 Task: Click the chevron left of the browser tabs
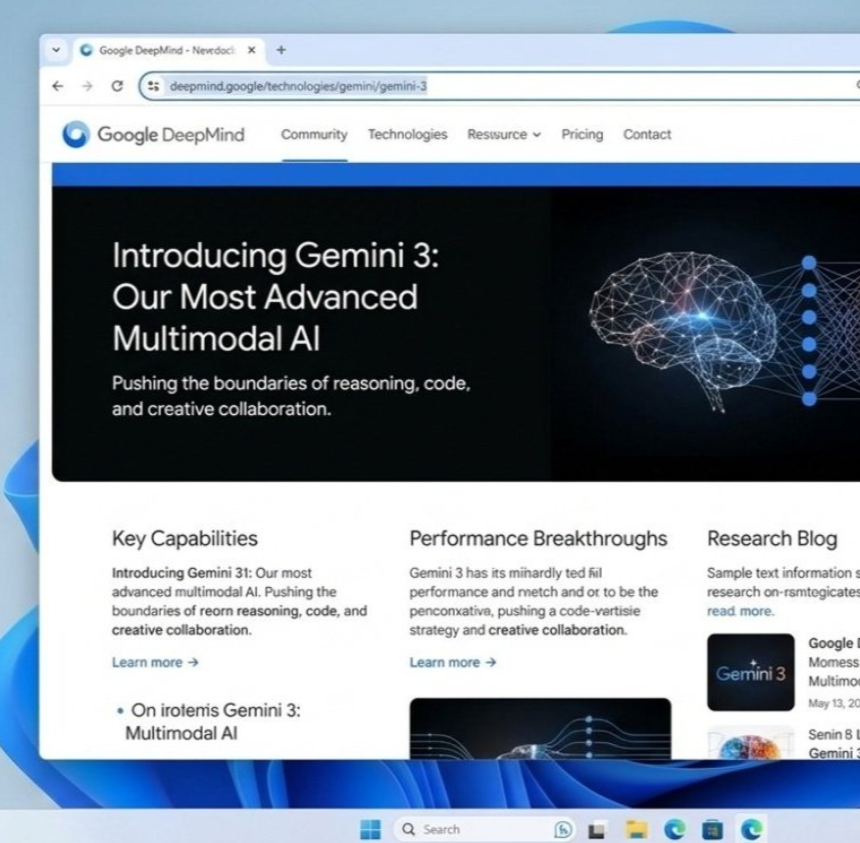[x=57, y=49]
